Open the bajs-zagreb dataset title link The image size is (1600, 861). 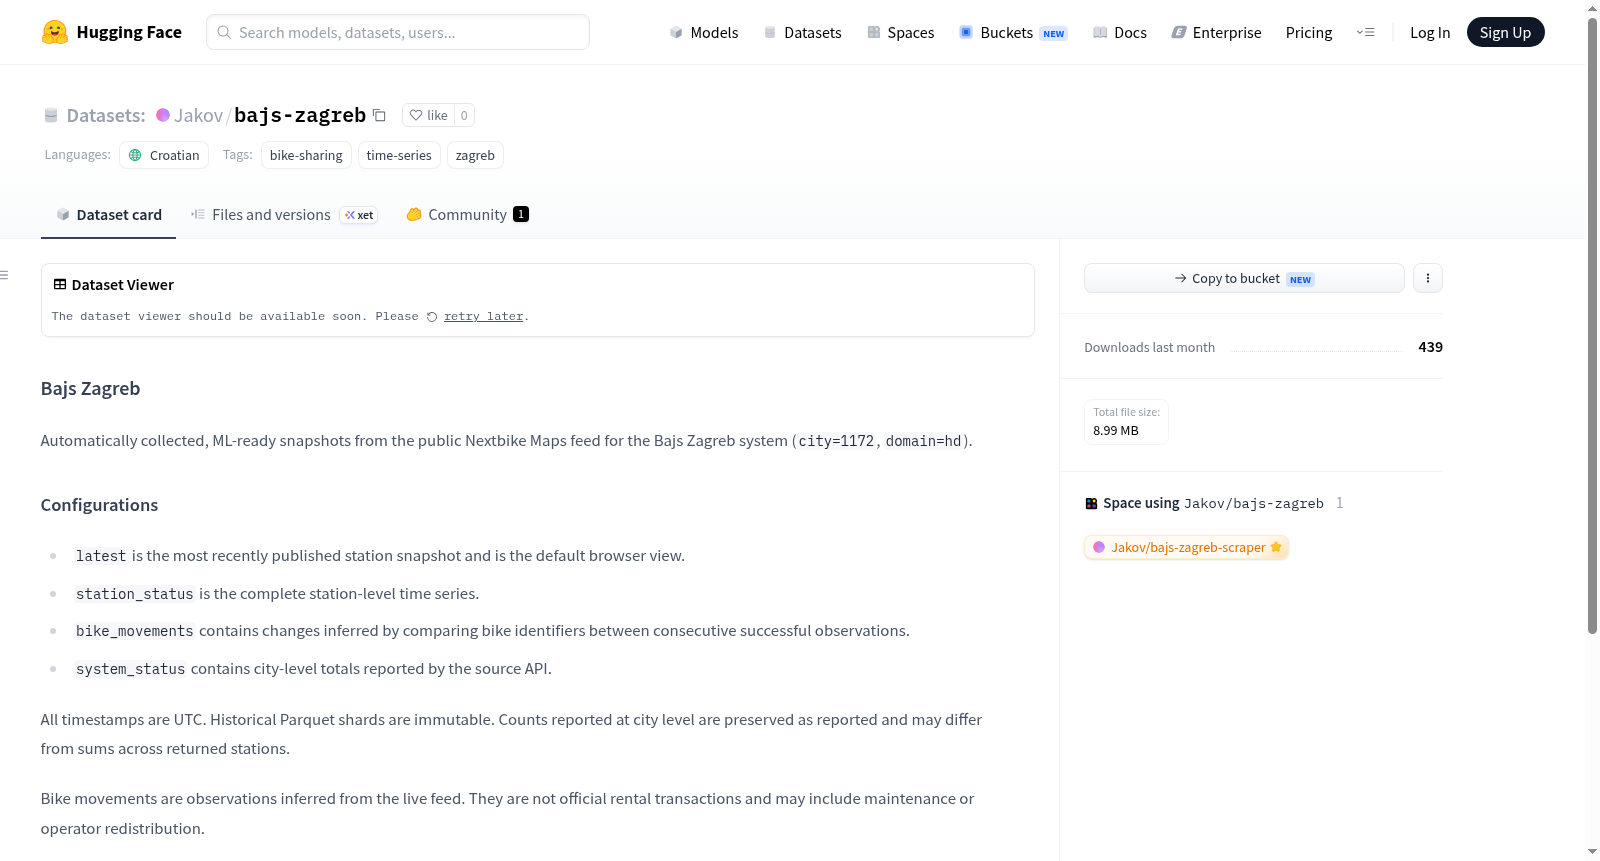coord(300,115)
